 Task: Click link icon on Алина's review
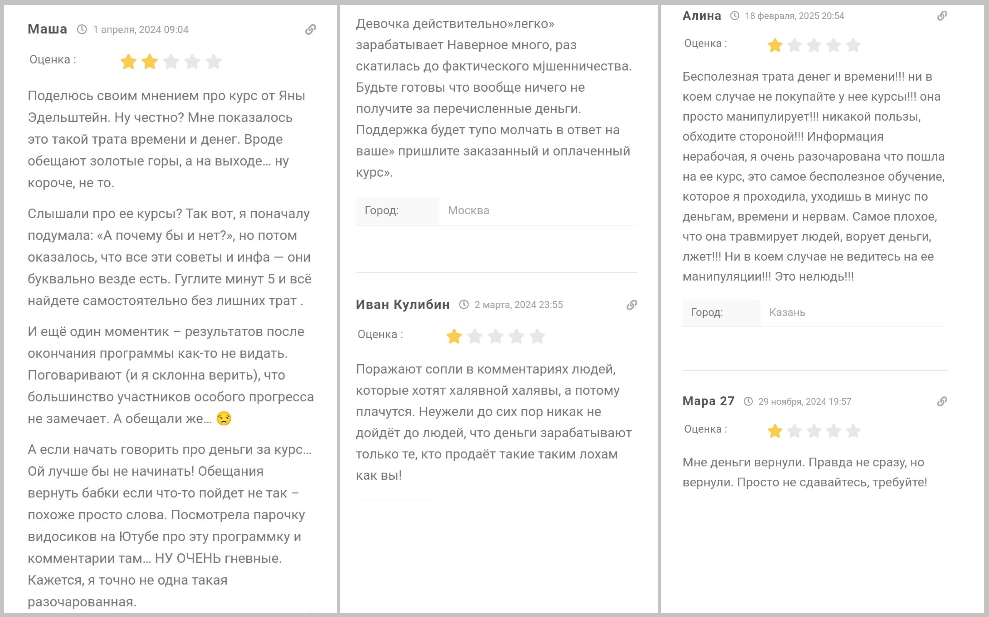tap(942, 16)
